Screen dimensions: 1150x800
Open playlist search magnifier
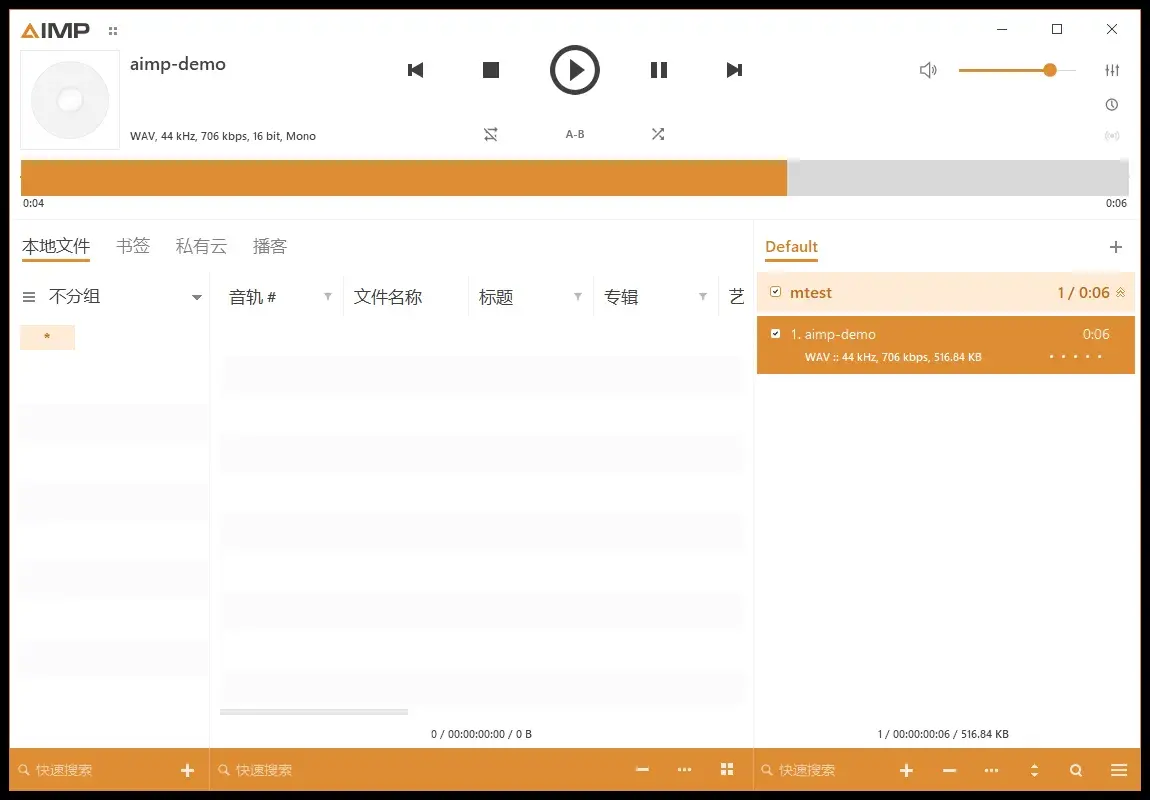(1076, 770)
